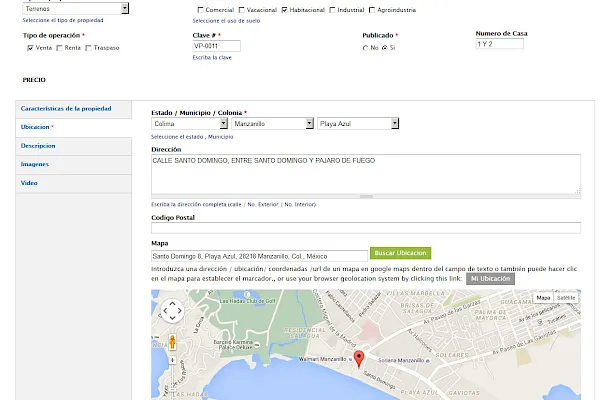Open the Colima state dropdown

189,123
